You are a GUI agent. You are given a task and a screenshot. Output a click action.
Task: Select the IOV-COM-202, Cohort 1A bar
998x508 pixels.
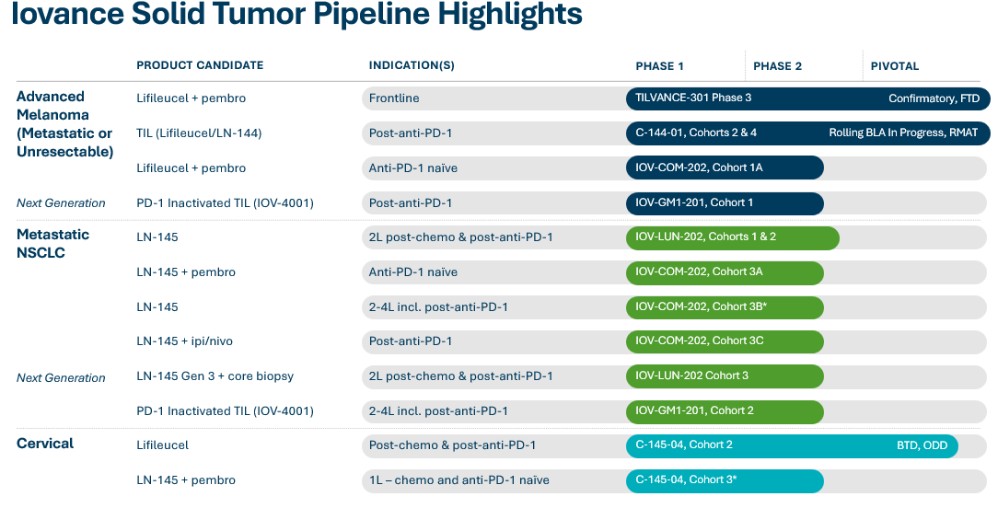coord(724,168)
